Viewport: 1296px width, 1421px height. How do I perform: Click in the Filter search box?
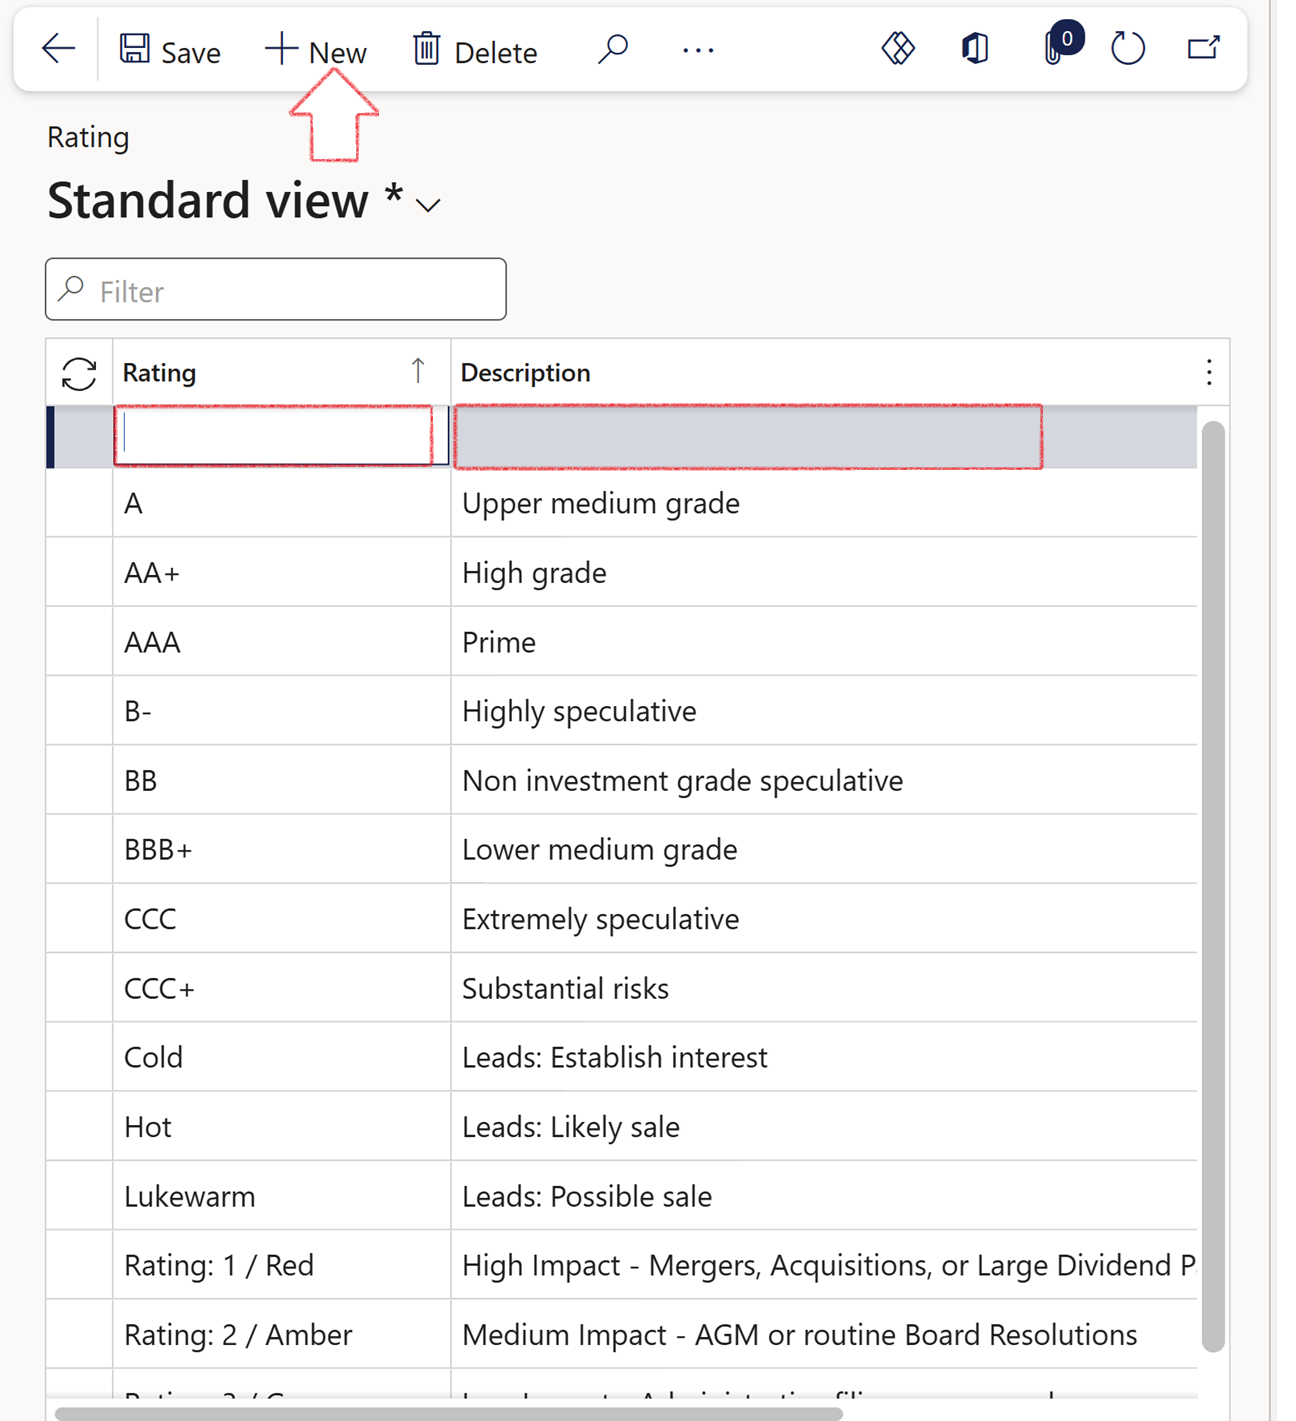coord(290,291)
